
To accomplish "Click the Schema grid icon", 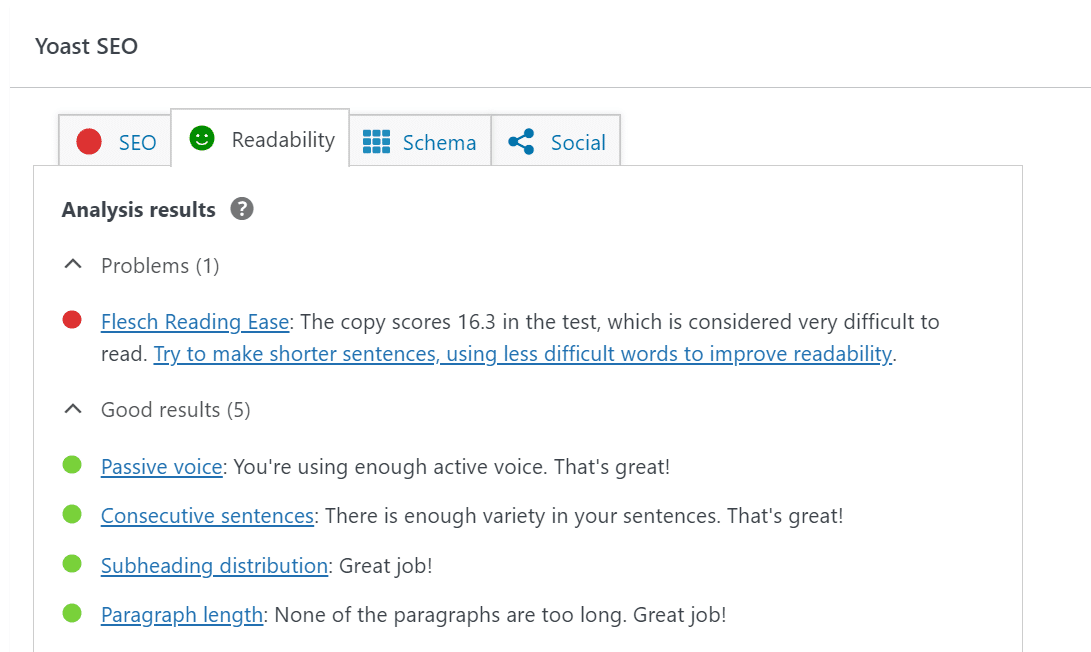I will 377,141.
